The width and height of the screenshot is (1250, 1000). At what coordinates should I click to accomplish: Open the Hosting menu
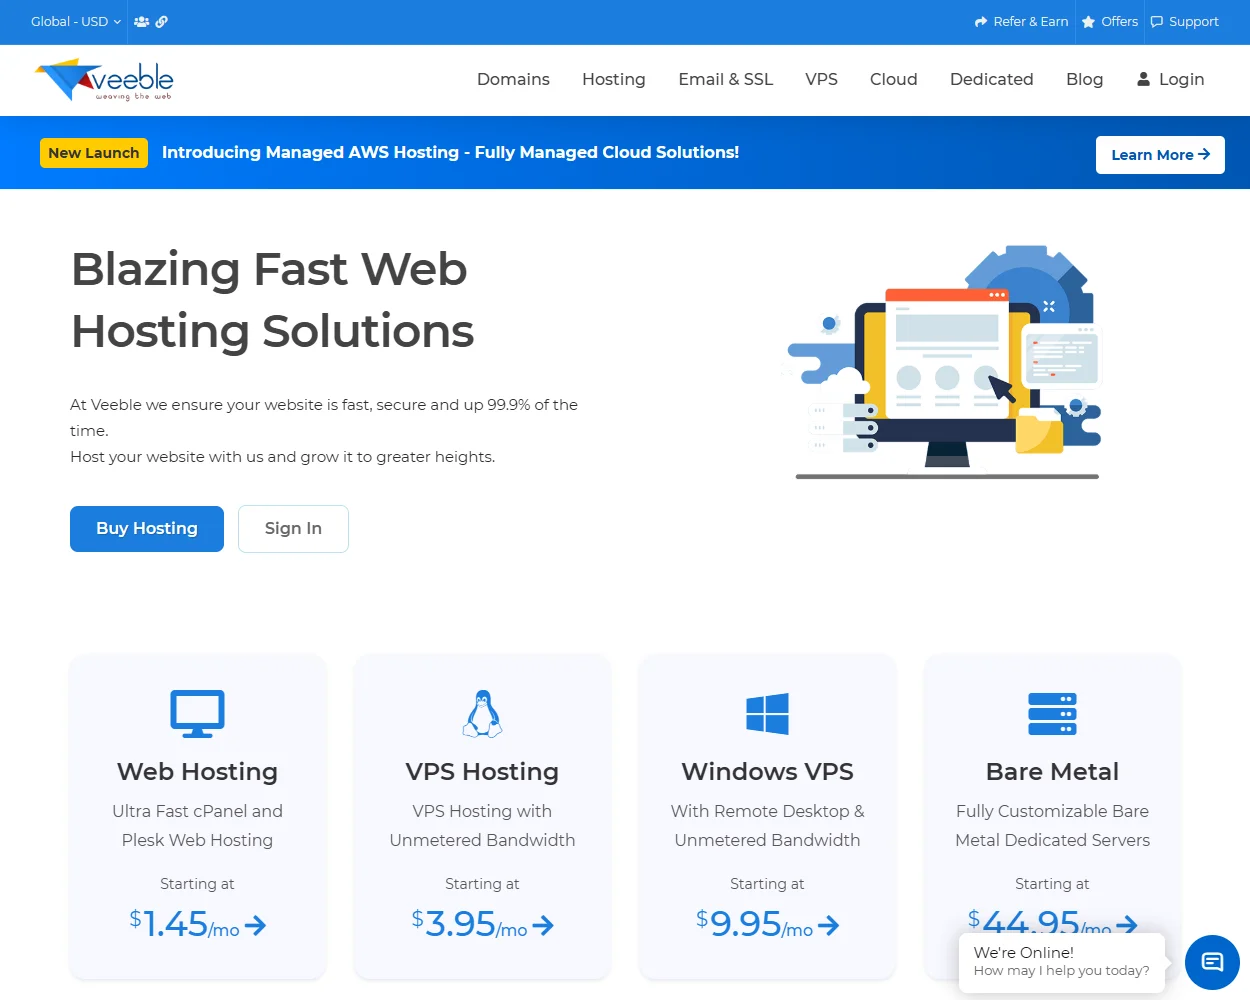point(613,79)
